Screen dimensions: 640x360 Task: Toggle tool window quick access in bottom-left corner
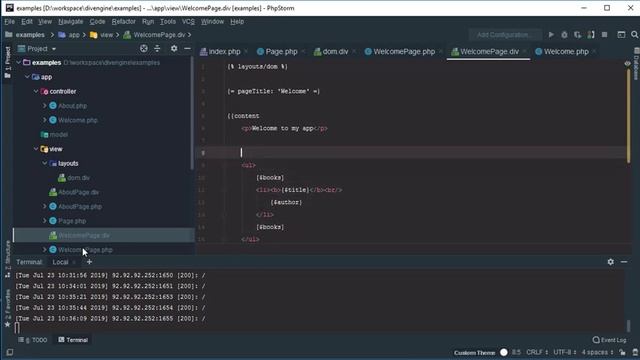click(10, 352)
